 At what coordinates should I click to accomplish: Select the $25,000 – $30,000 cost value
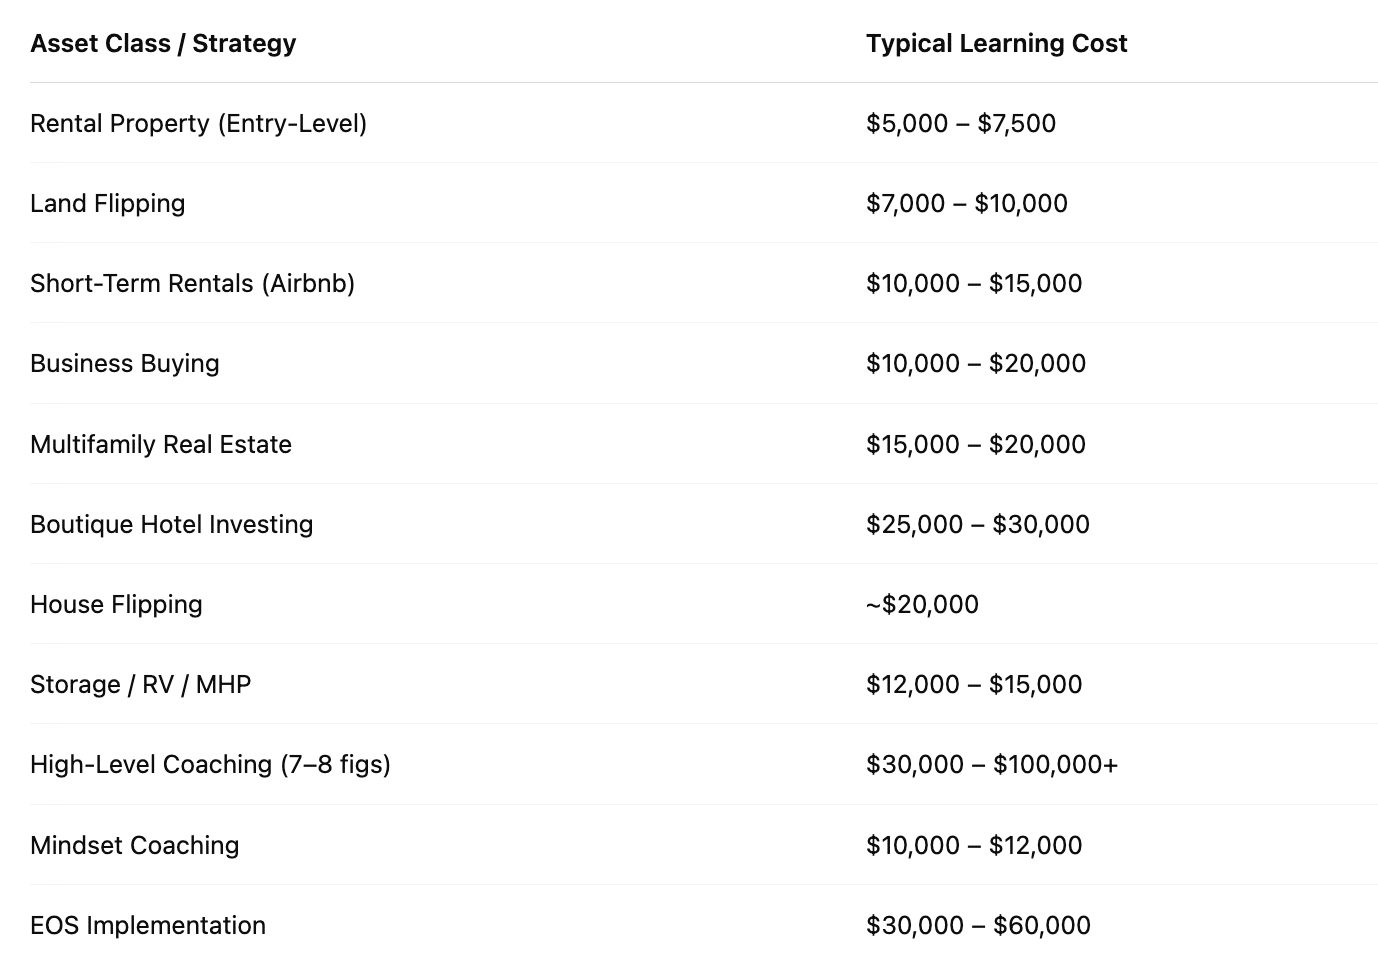pos(978,524)
